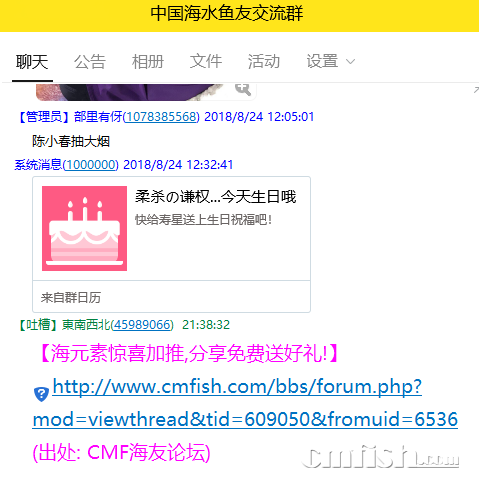The width and height of the screenshot is (479, 479).
Task: Open the cmfish.com forum.php link
Action: (x=237, y=387)
